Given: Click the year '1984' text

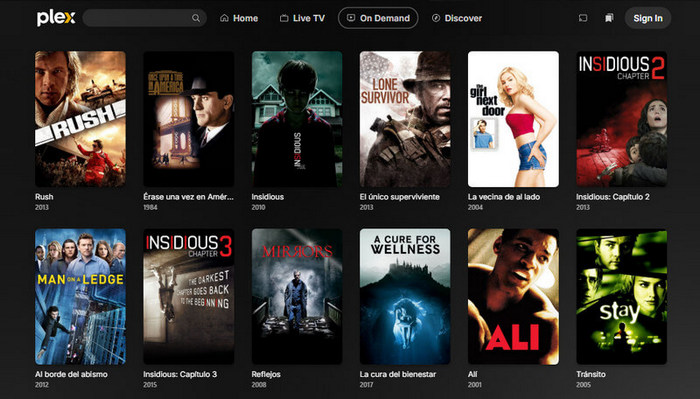Looking at the screenshot, I should [x=150, y=208].
